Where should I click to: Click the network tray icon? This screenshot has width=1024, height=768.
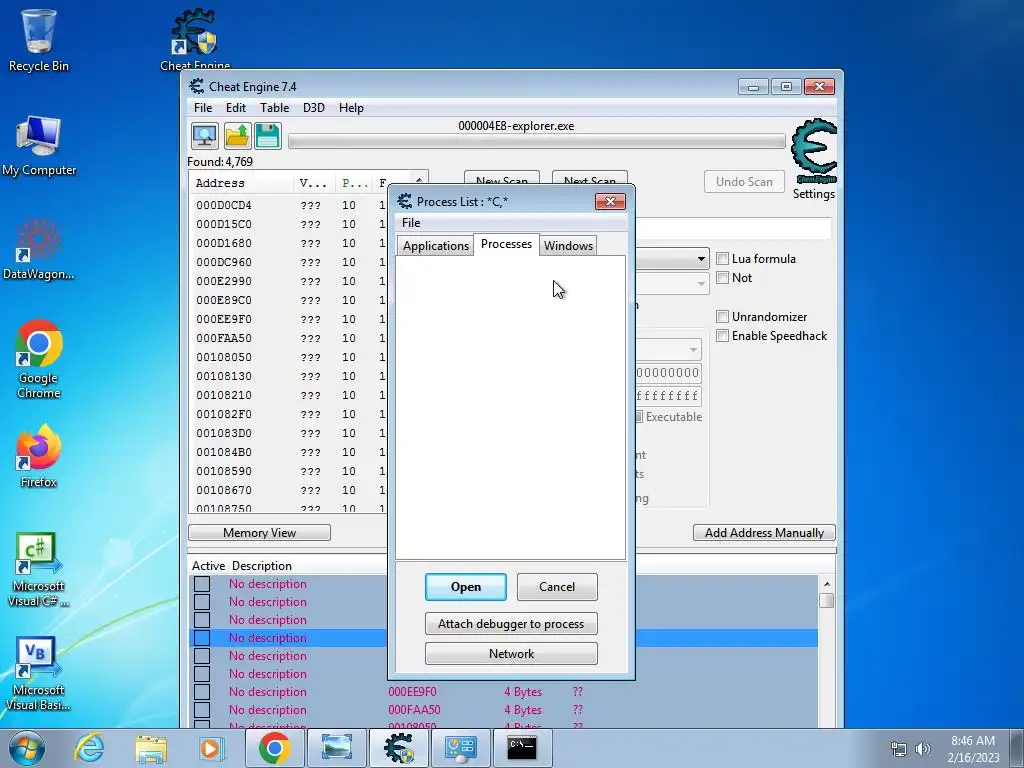coord(899,749)
